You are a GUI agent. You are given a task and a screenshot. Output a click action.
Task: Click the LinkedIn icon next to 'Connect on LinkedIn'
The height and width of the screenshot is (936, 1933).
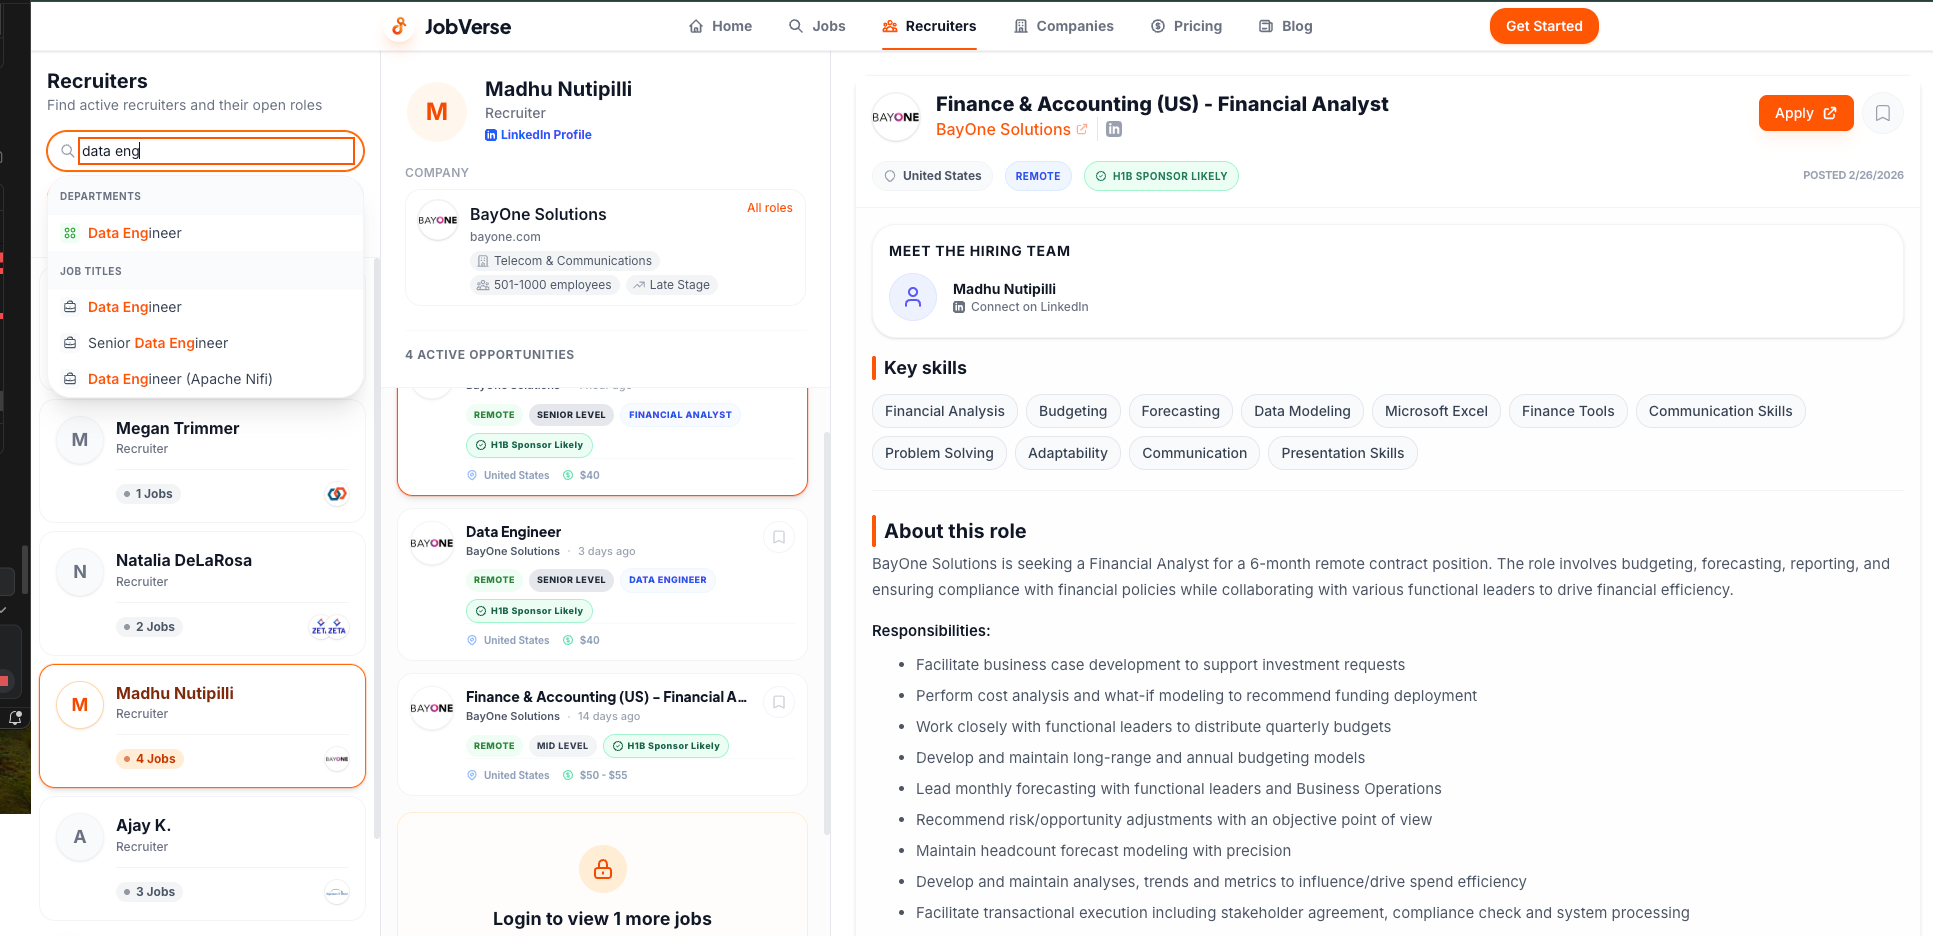click(x=960, y=307)
